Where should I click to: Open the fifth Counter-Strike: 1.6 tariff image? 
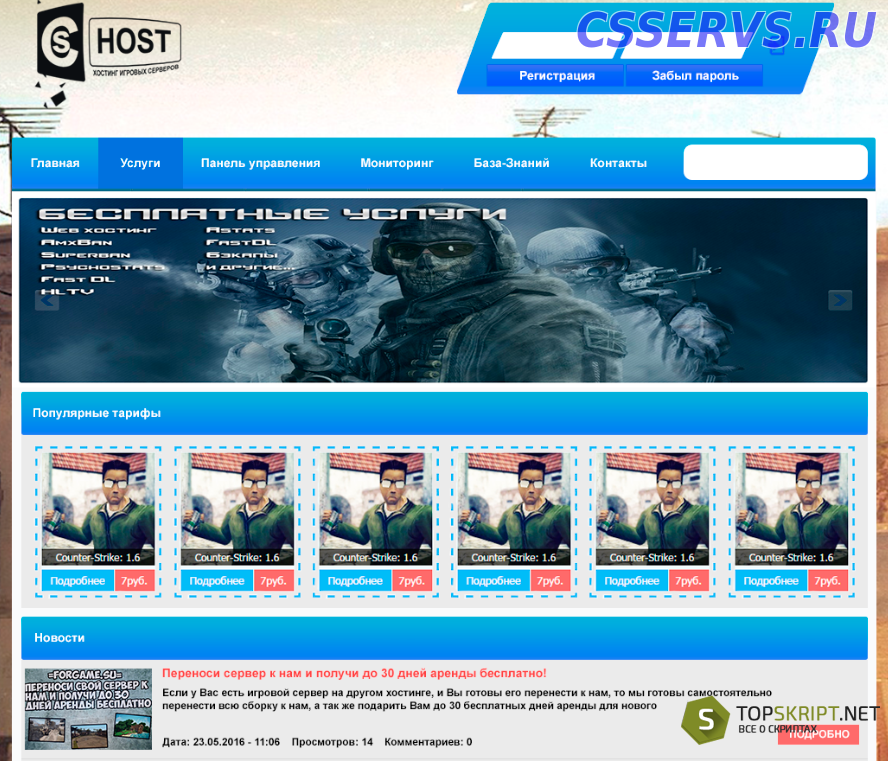pyautogui.click(x=652, y=508)
